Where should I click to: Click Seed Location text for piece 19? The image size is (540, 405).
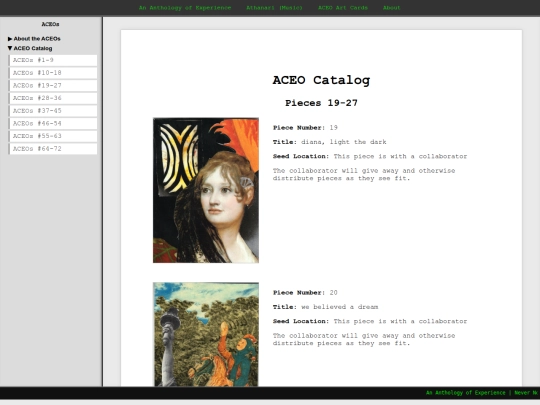point(370,156)
